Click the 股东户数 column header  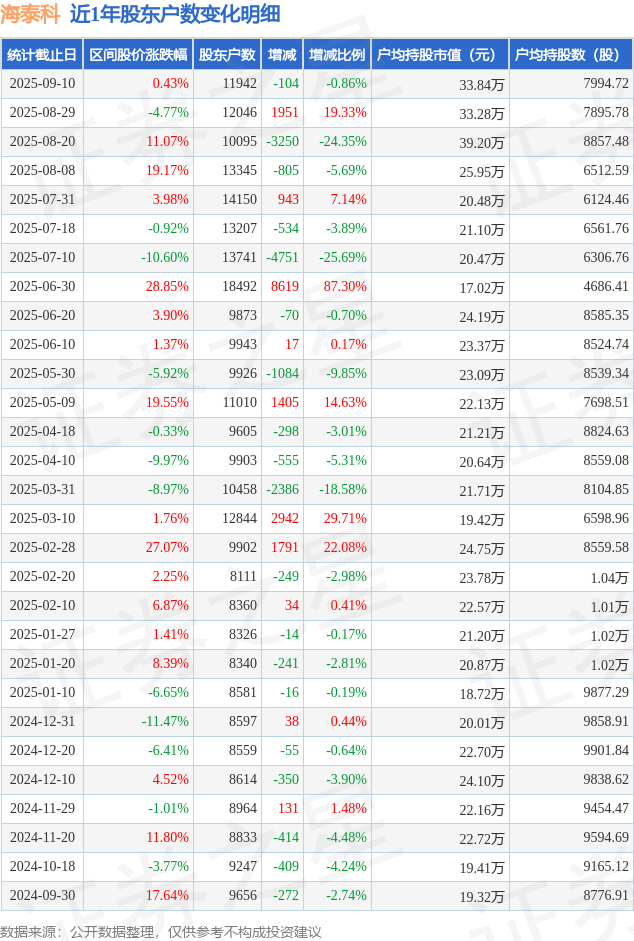(227, 55)
